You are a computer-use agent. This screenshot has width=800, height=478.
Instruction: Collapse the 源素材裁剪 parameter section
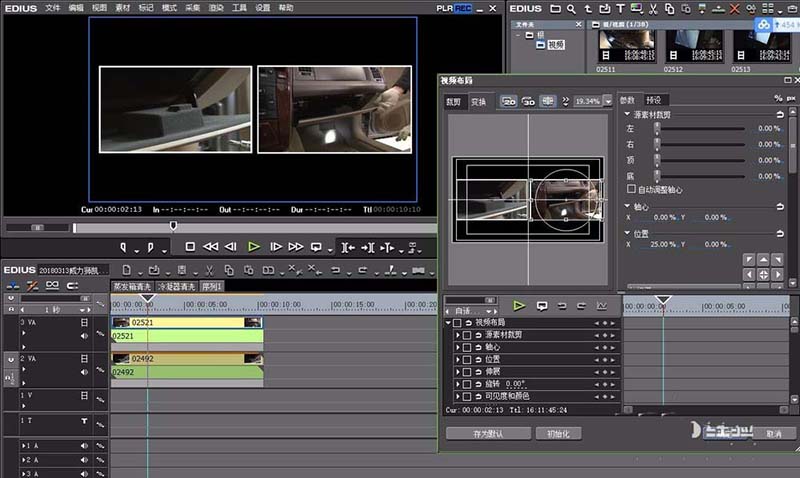click(x=625, y=115)
